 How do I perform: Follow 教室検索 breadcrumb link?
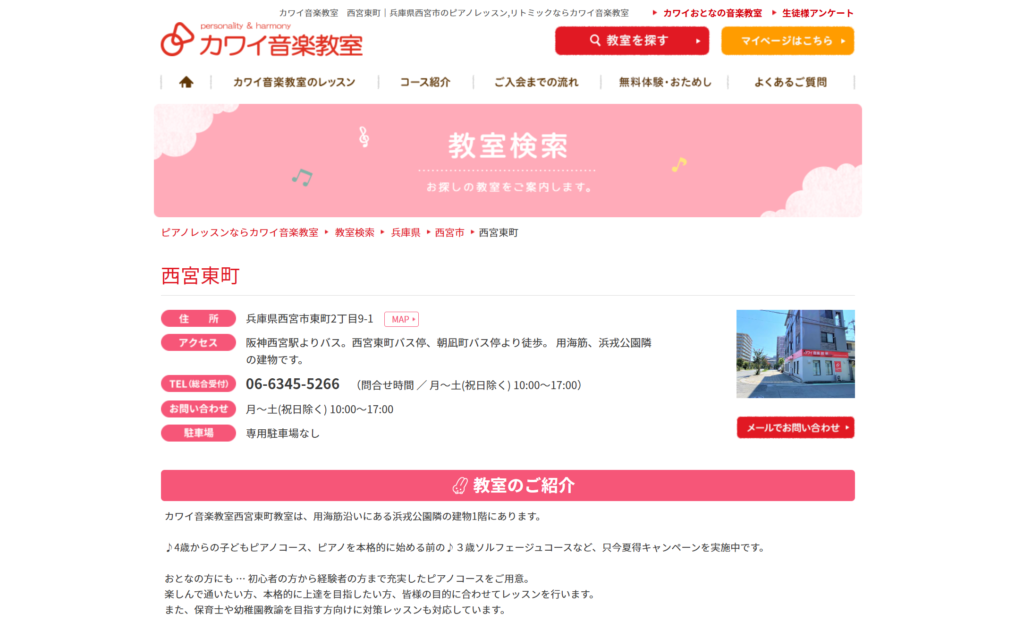[355, 232]
